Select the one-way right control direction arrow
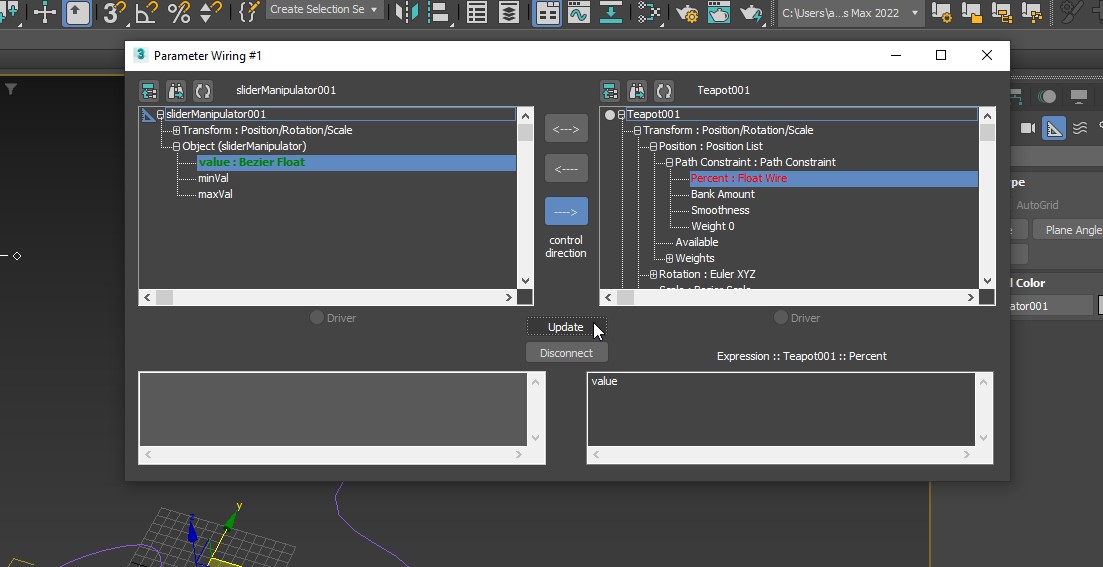The image size is (1103, 567). (566, 211)
